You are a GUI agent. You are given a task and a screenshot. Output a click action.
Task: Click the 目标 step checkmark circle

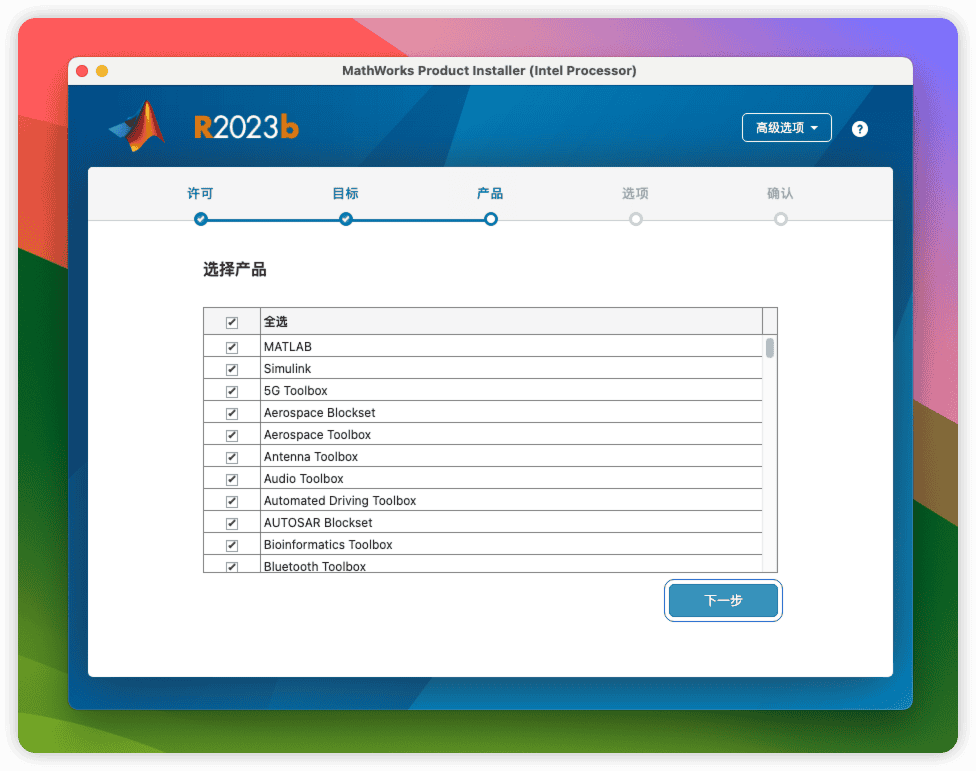[x=345, y=219]
